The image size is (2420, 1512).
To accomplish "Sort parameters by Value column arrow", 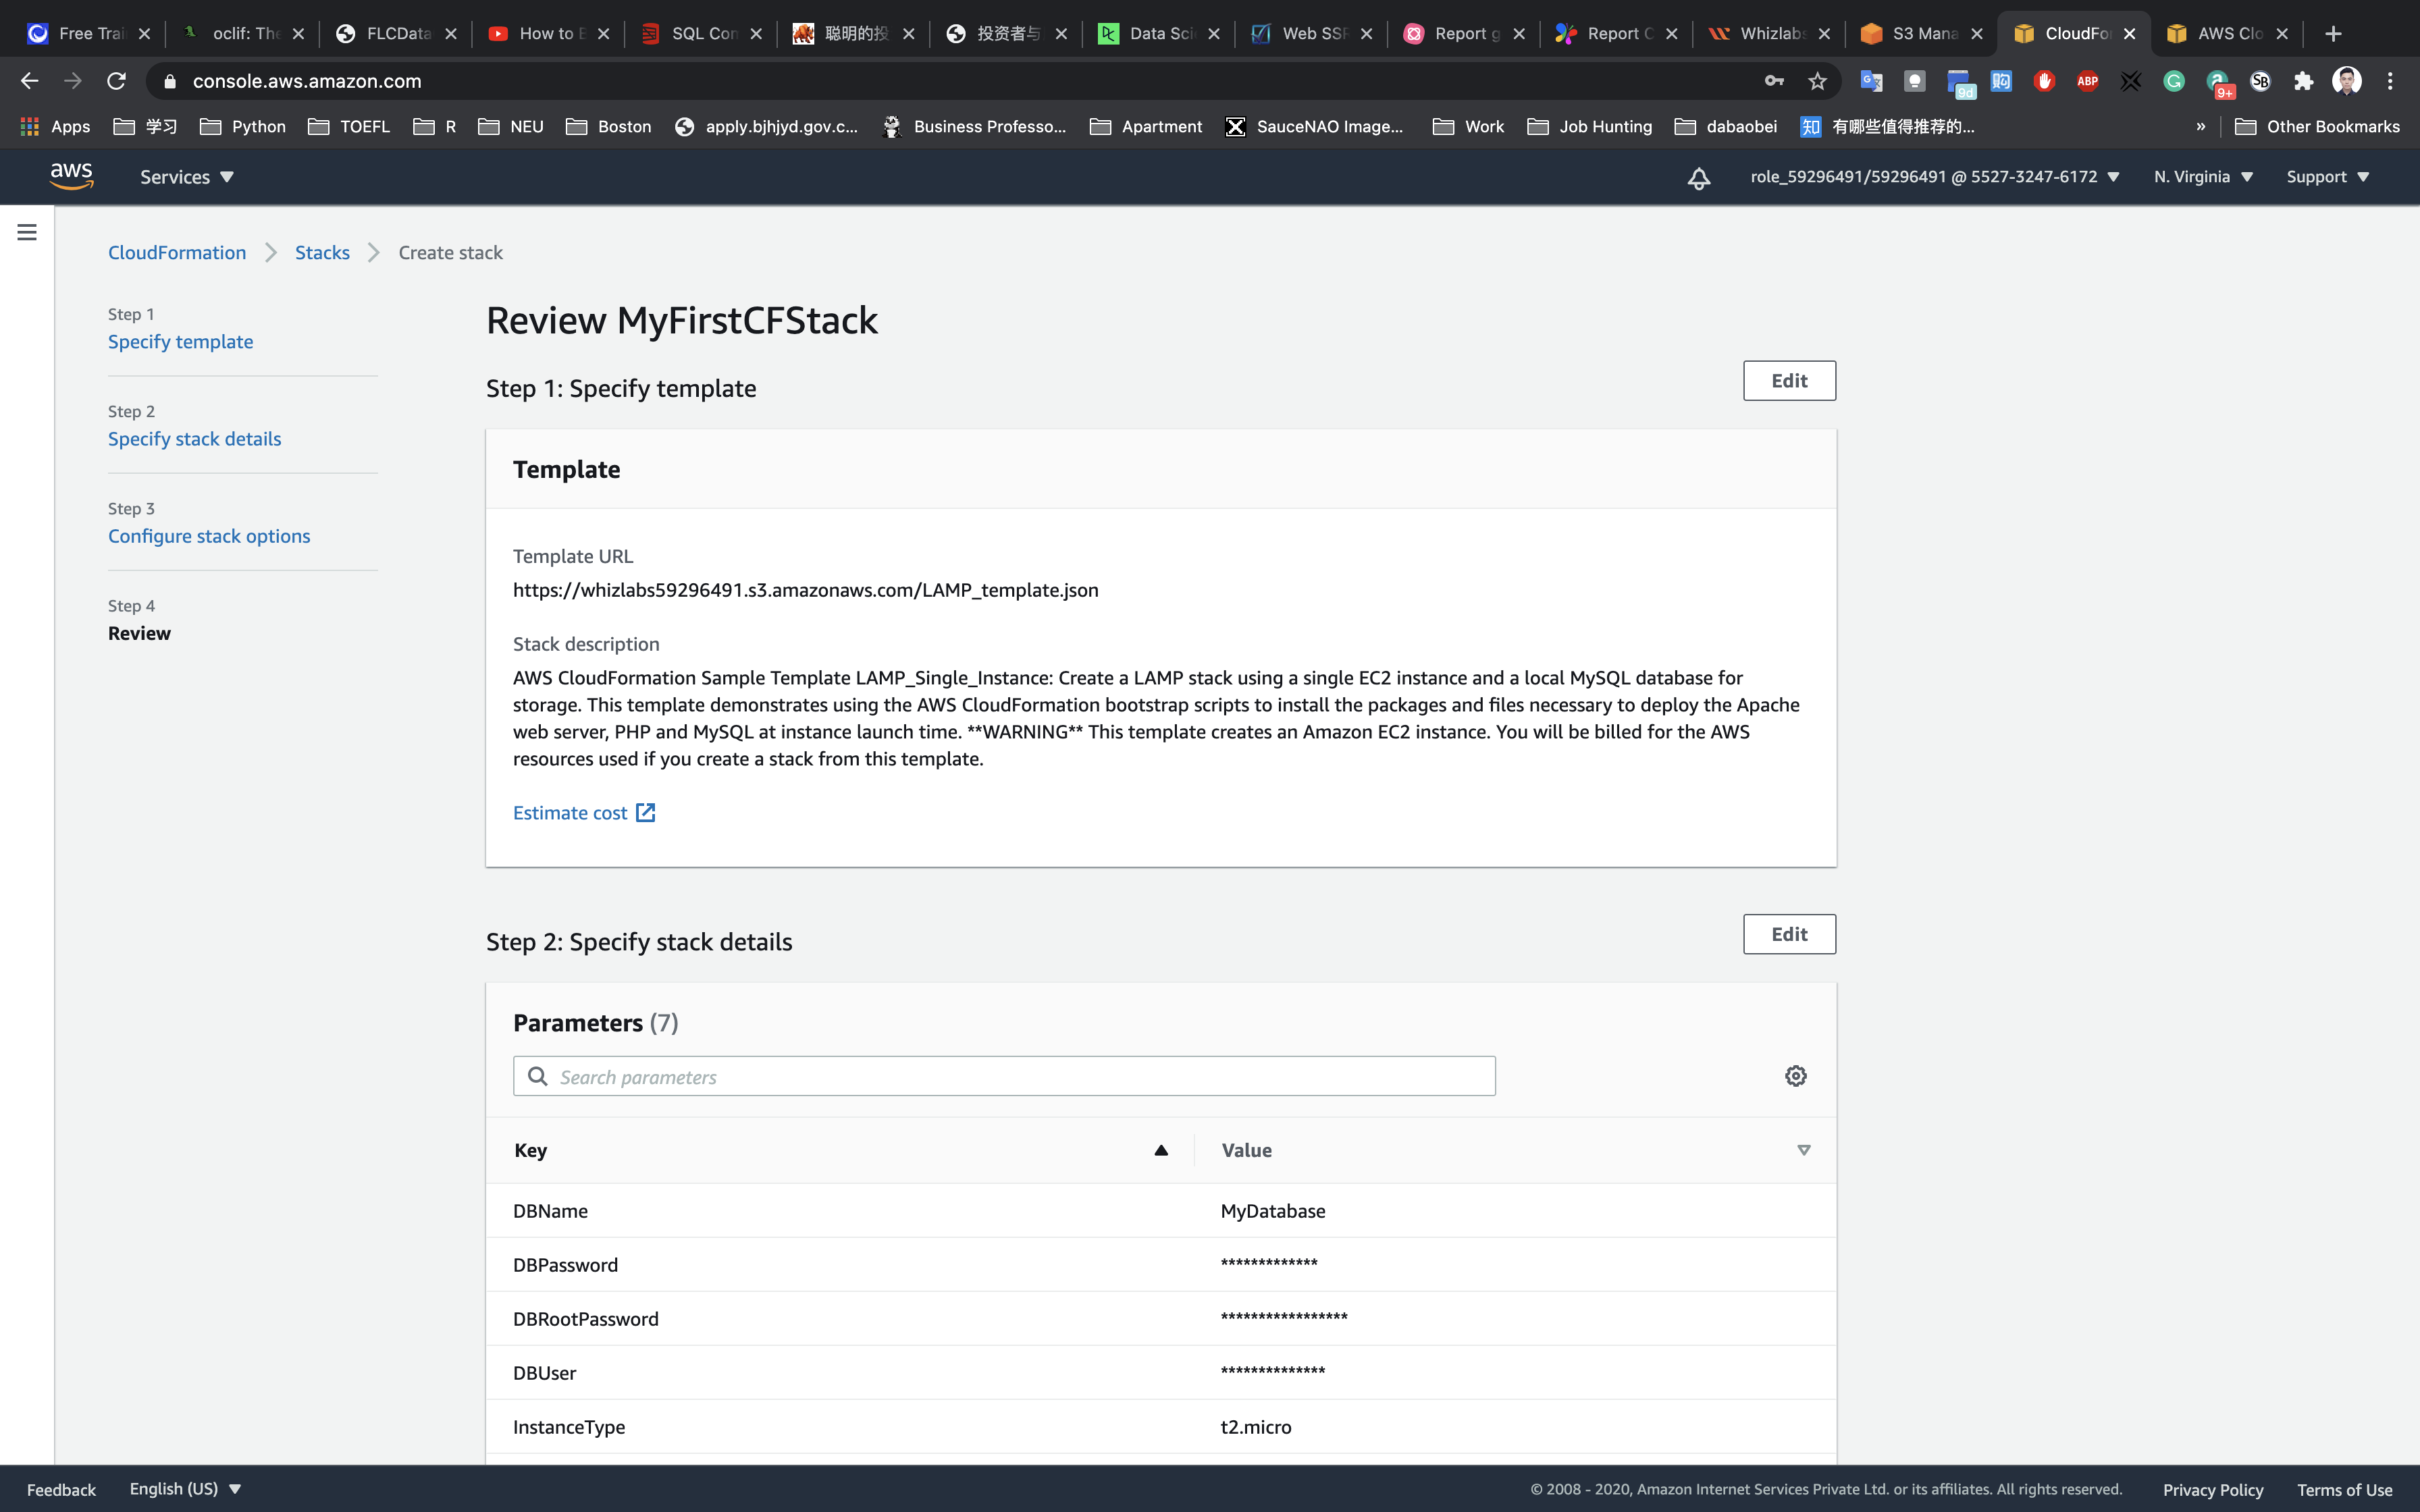I will (x=1803, y=1150).
